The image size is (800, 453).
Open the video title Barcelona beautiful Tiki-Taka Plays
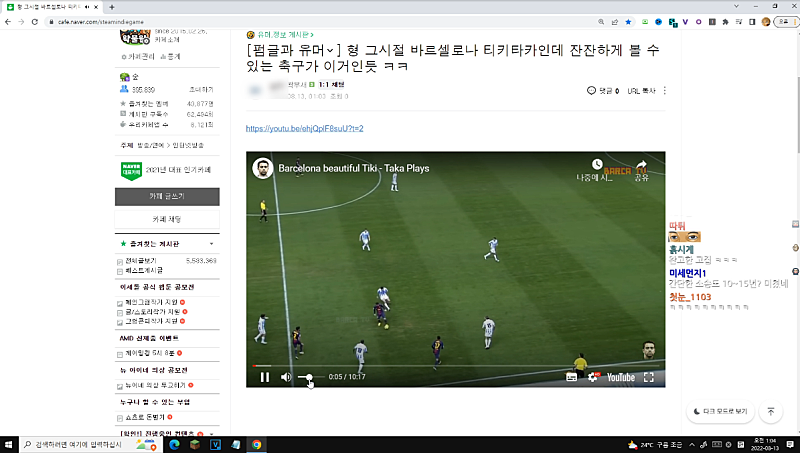pyautogui.click(x=354, y=168)
